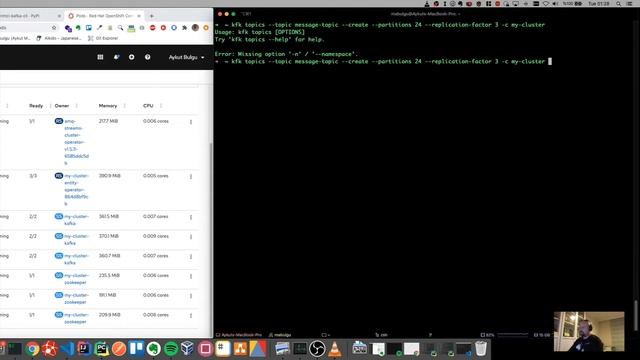The height and width of the screenshot is (360, 640).
Task: Click the terminal error line about missing namespace
Action: [x=286, y=54]
